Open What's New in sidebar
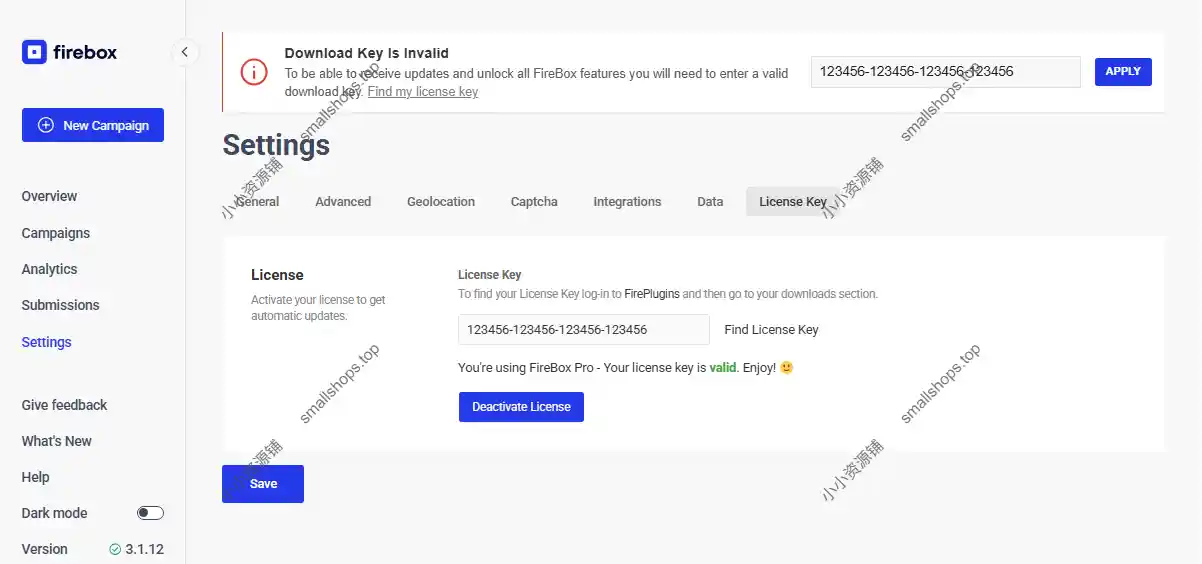 point(57,441)
